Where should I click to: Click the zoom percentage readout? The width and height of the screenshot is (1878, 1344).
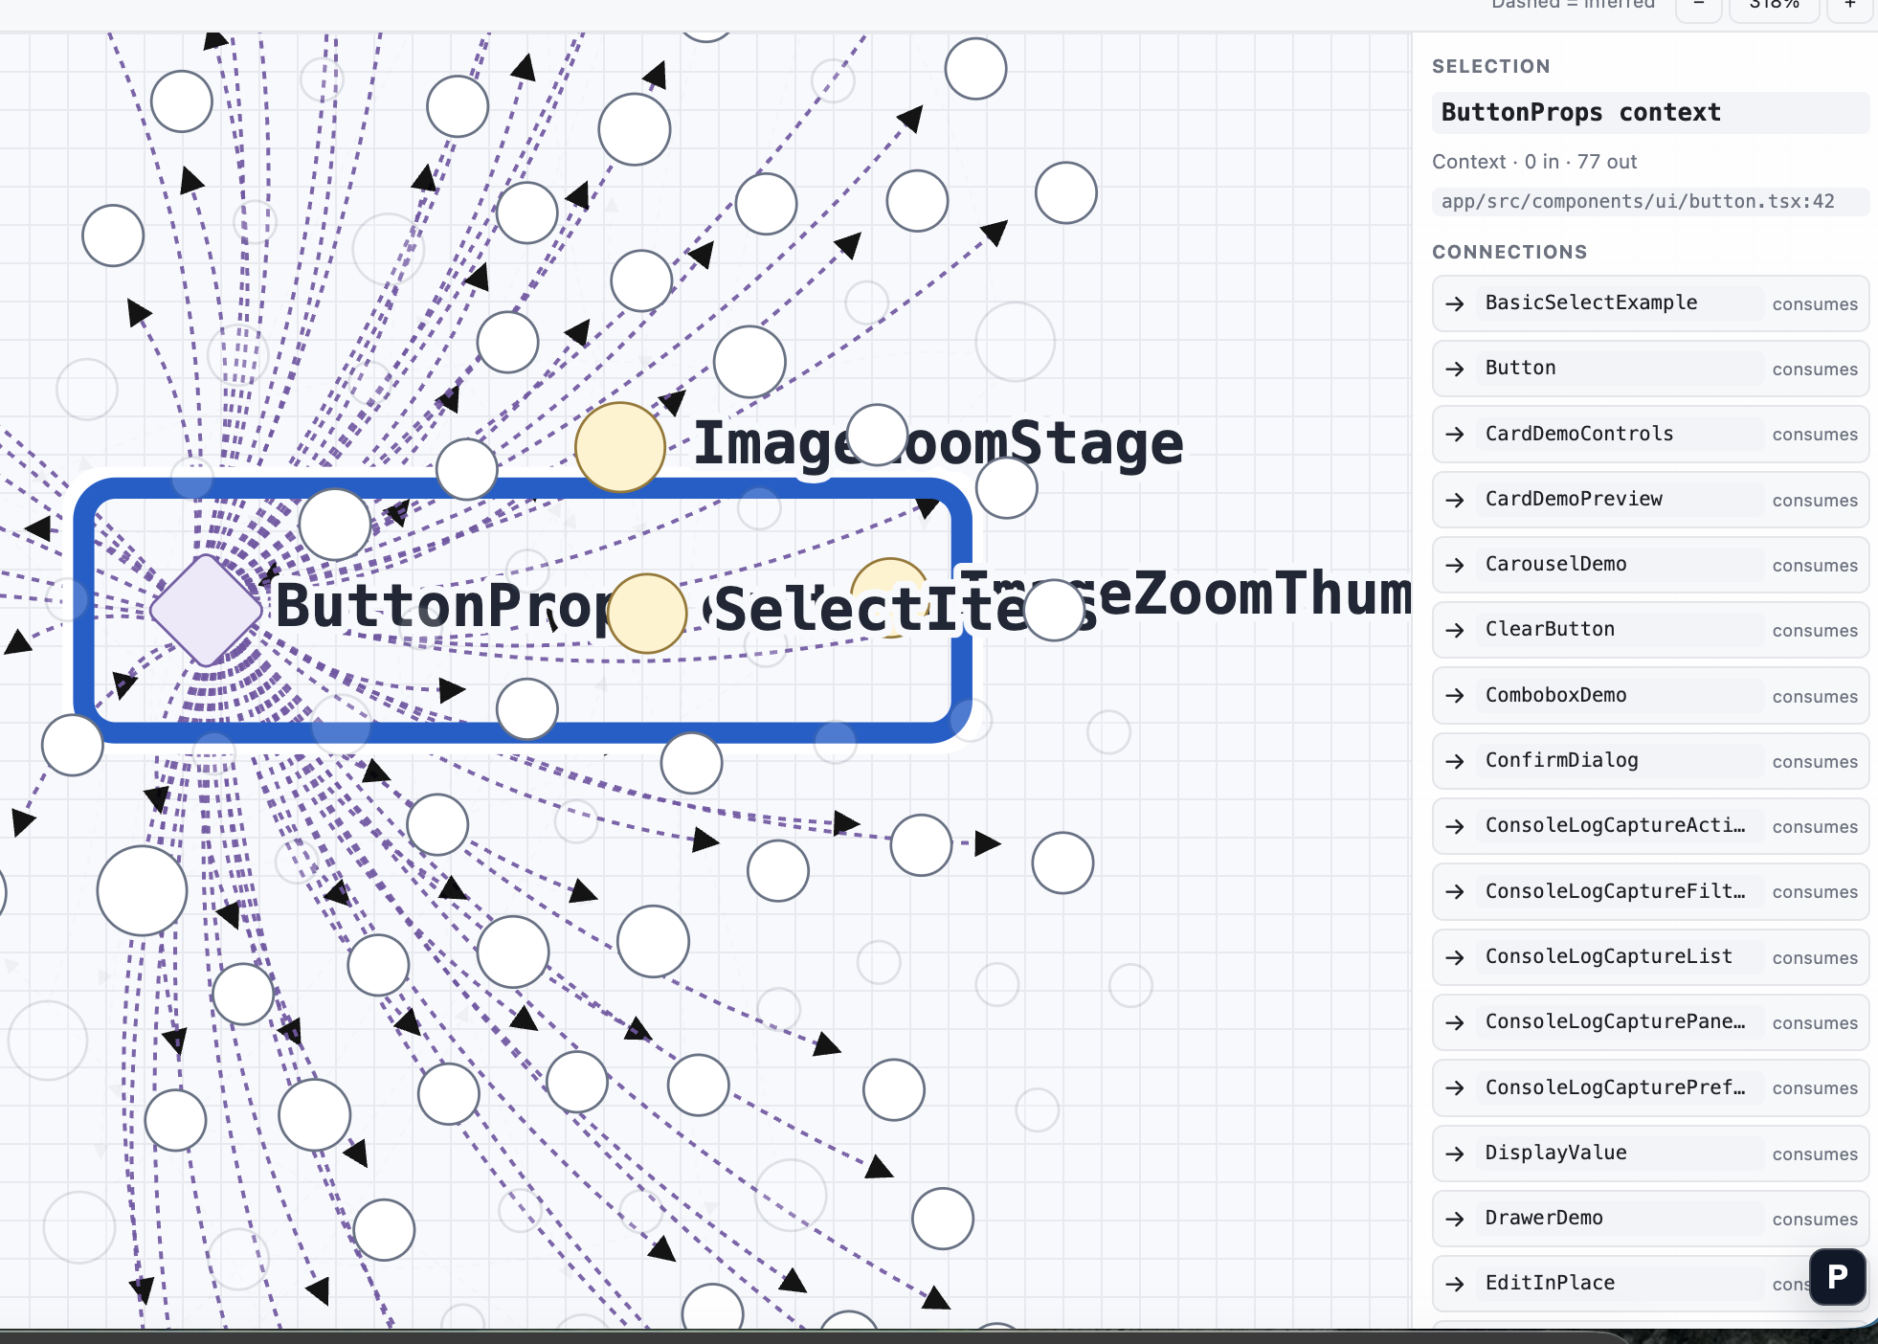pyautogui.click(x=1774, y=6)
